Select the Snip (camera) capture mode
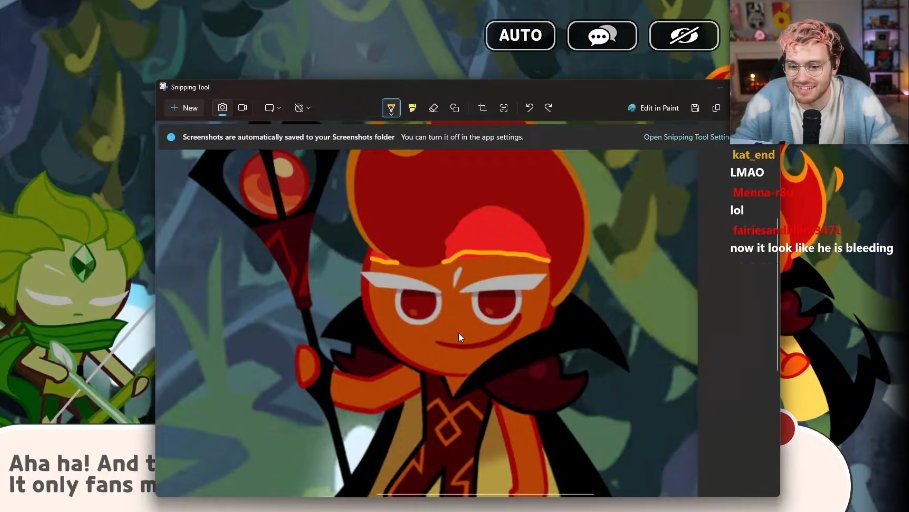Screen dimensions: 909x512 pos(222,108)
